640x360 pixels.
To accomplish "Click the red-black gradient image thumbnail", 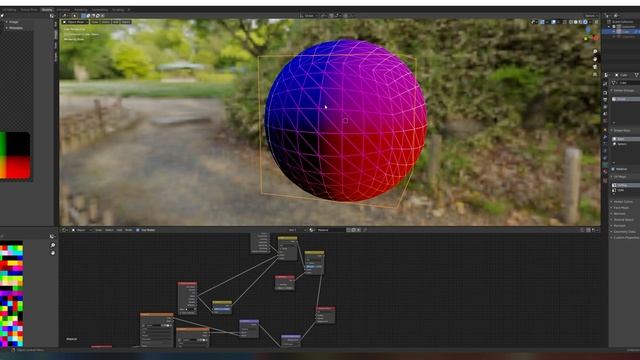I will pos(15,156).
